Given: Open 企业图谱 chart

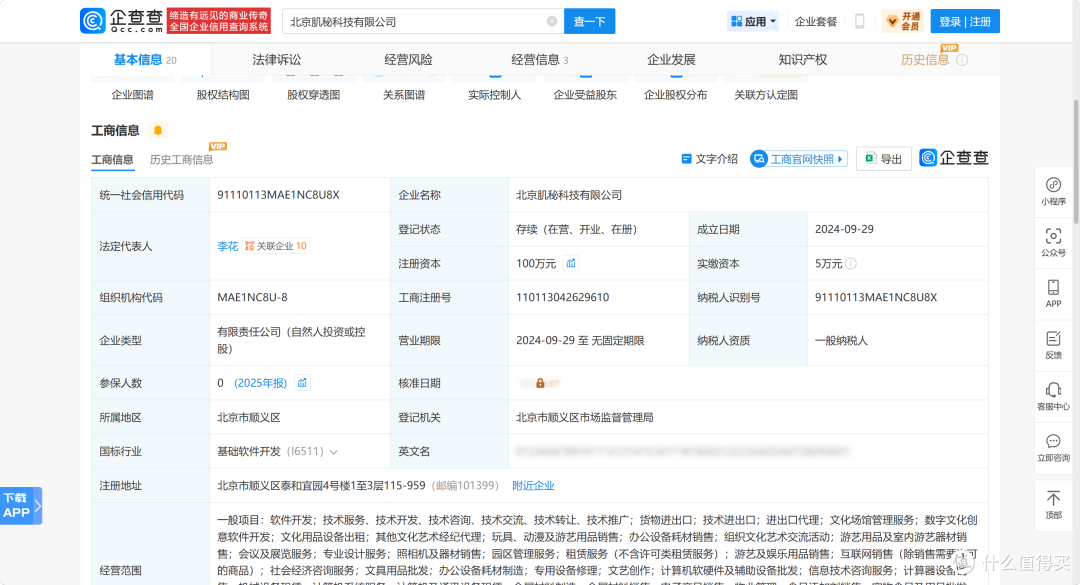Looking at the screenshot, I should (133, 94).
